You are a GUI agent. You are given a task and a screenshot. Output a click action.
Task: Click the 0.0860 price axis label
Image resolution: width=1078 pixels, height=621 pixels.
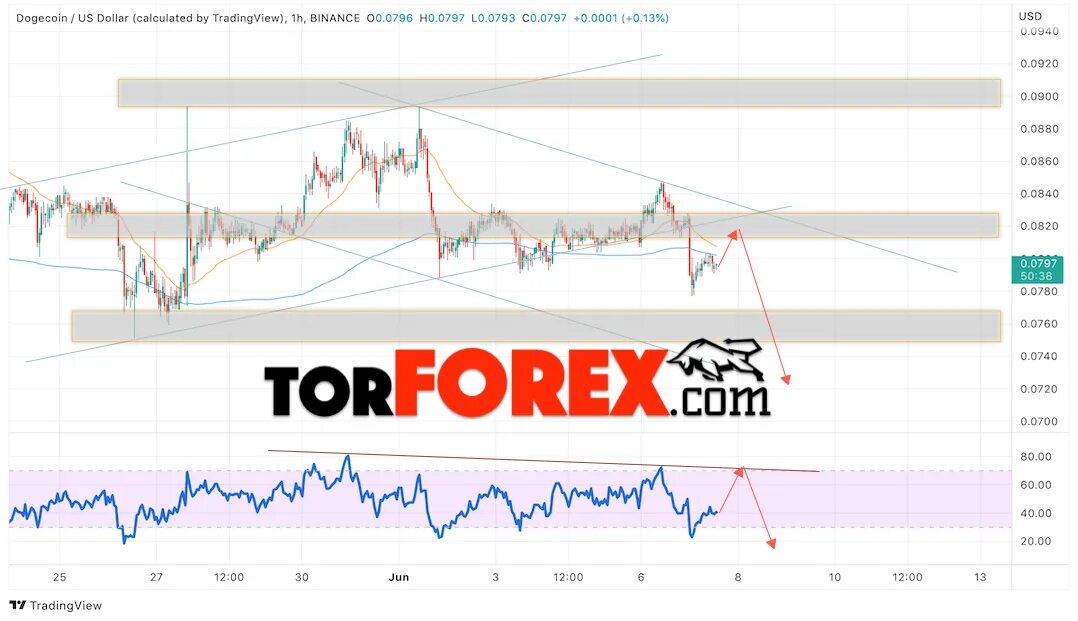click(1039, 161)
